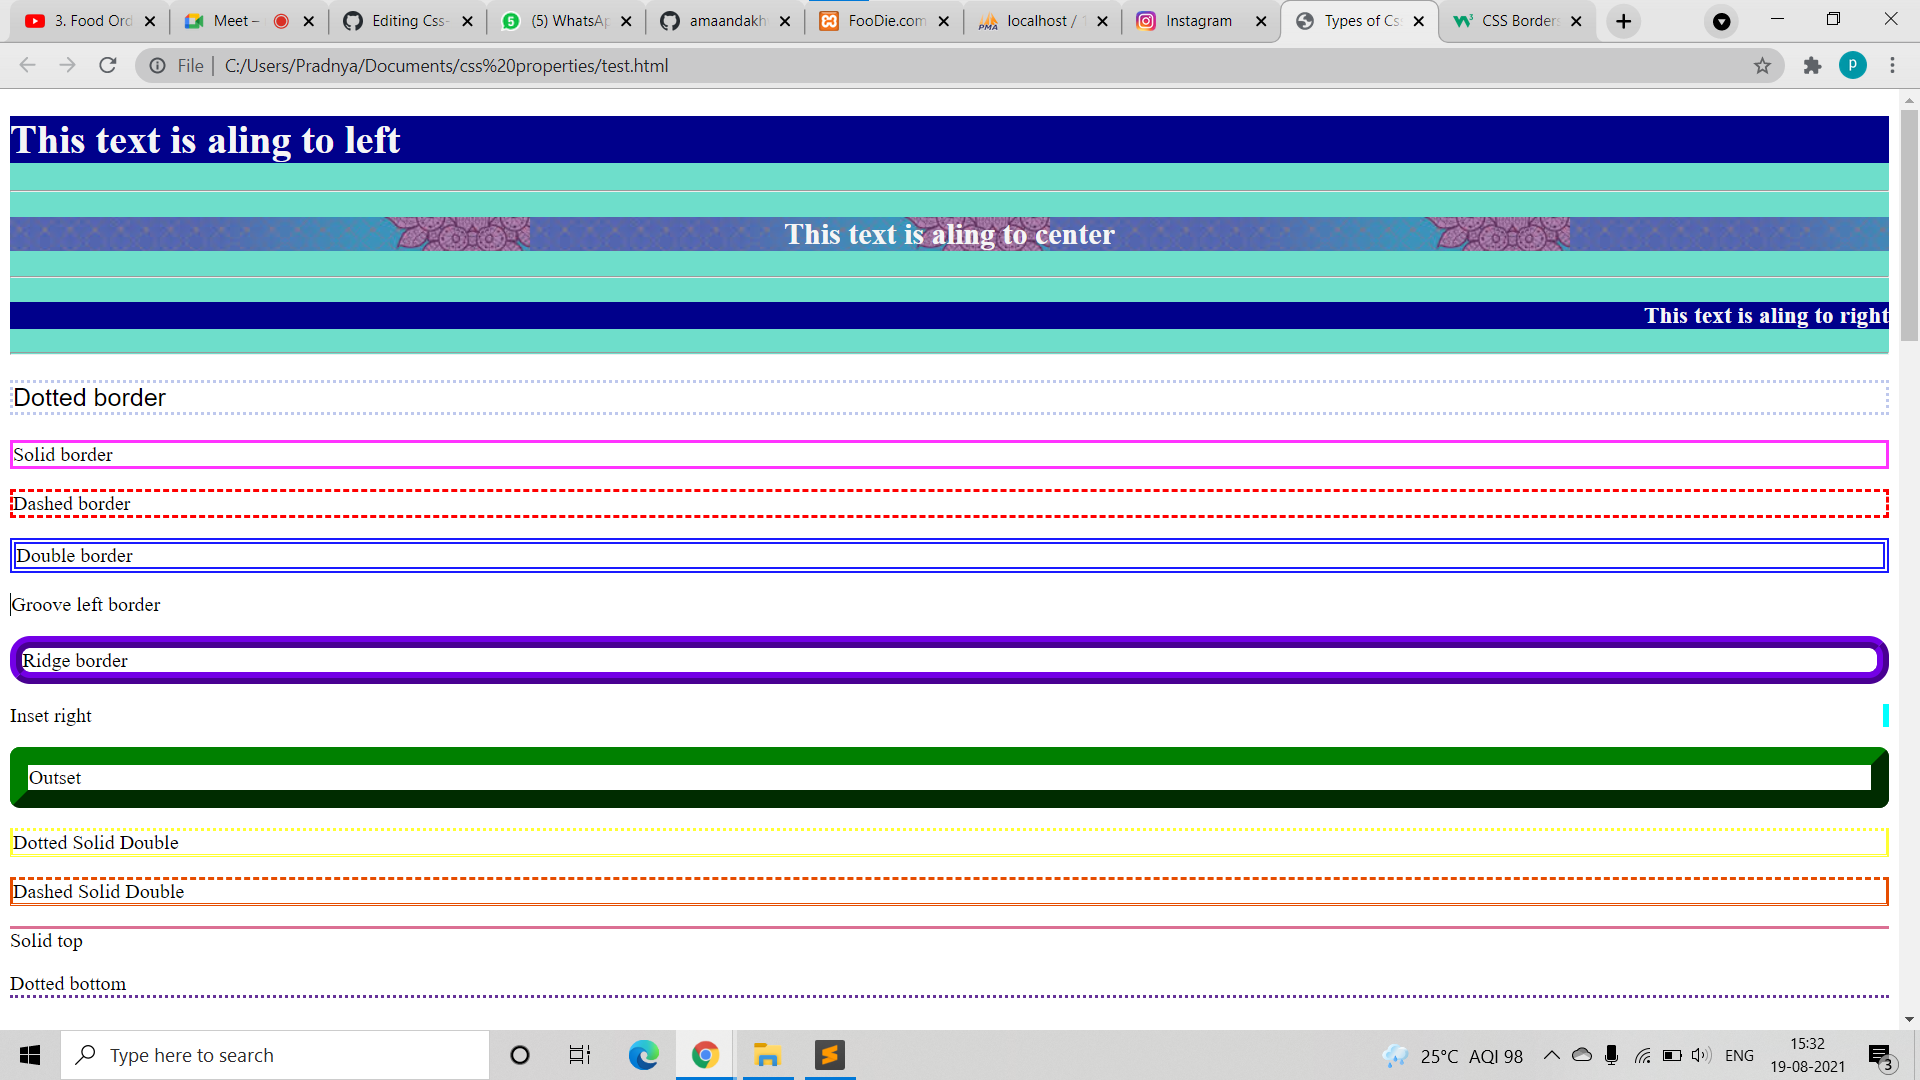
Task: Open Task View on the taskbar
Action: tap(580, 1055)
